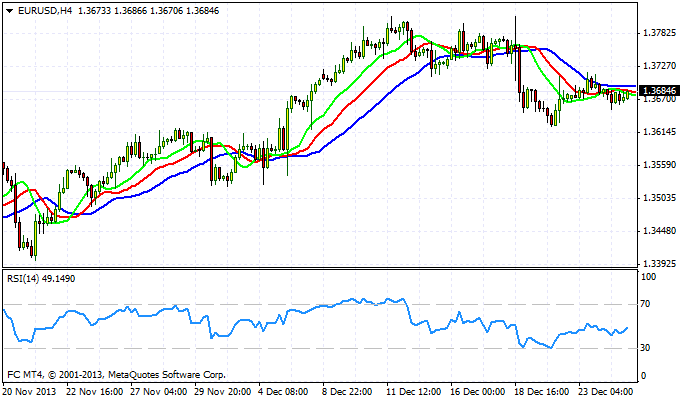Screen dimensions: 680x400
Task: Click the 1.37270 price axis label
Action: (x=660, y=66)
